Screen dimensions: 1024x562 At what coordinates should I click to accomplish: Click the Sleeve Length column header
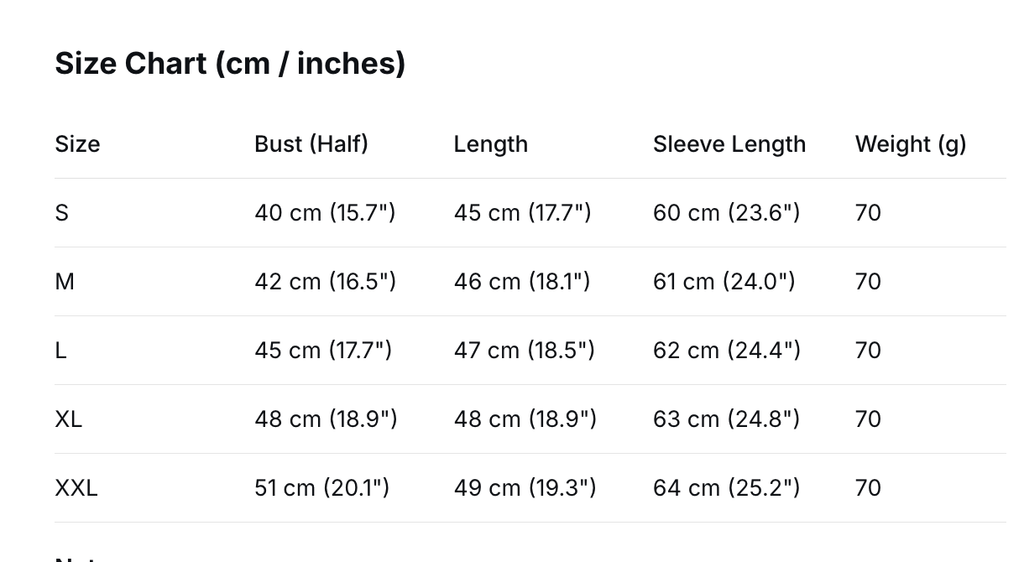(729, 144)
